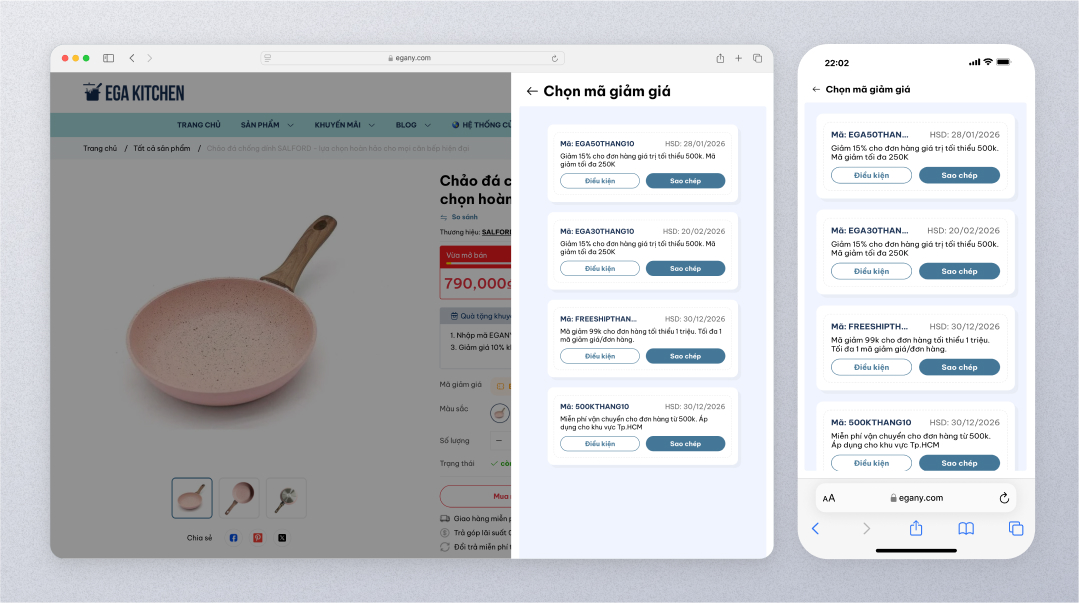Select the second product thumbnail image
1079x603 pixels.
point(239,498)
